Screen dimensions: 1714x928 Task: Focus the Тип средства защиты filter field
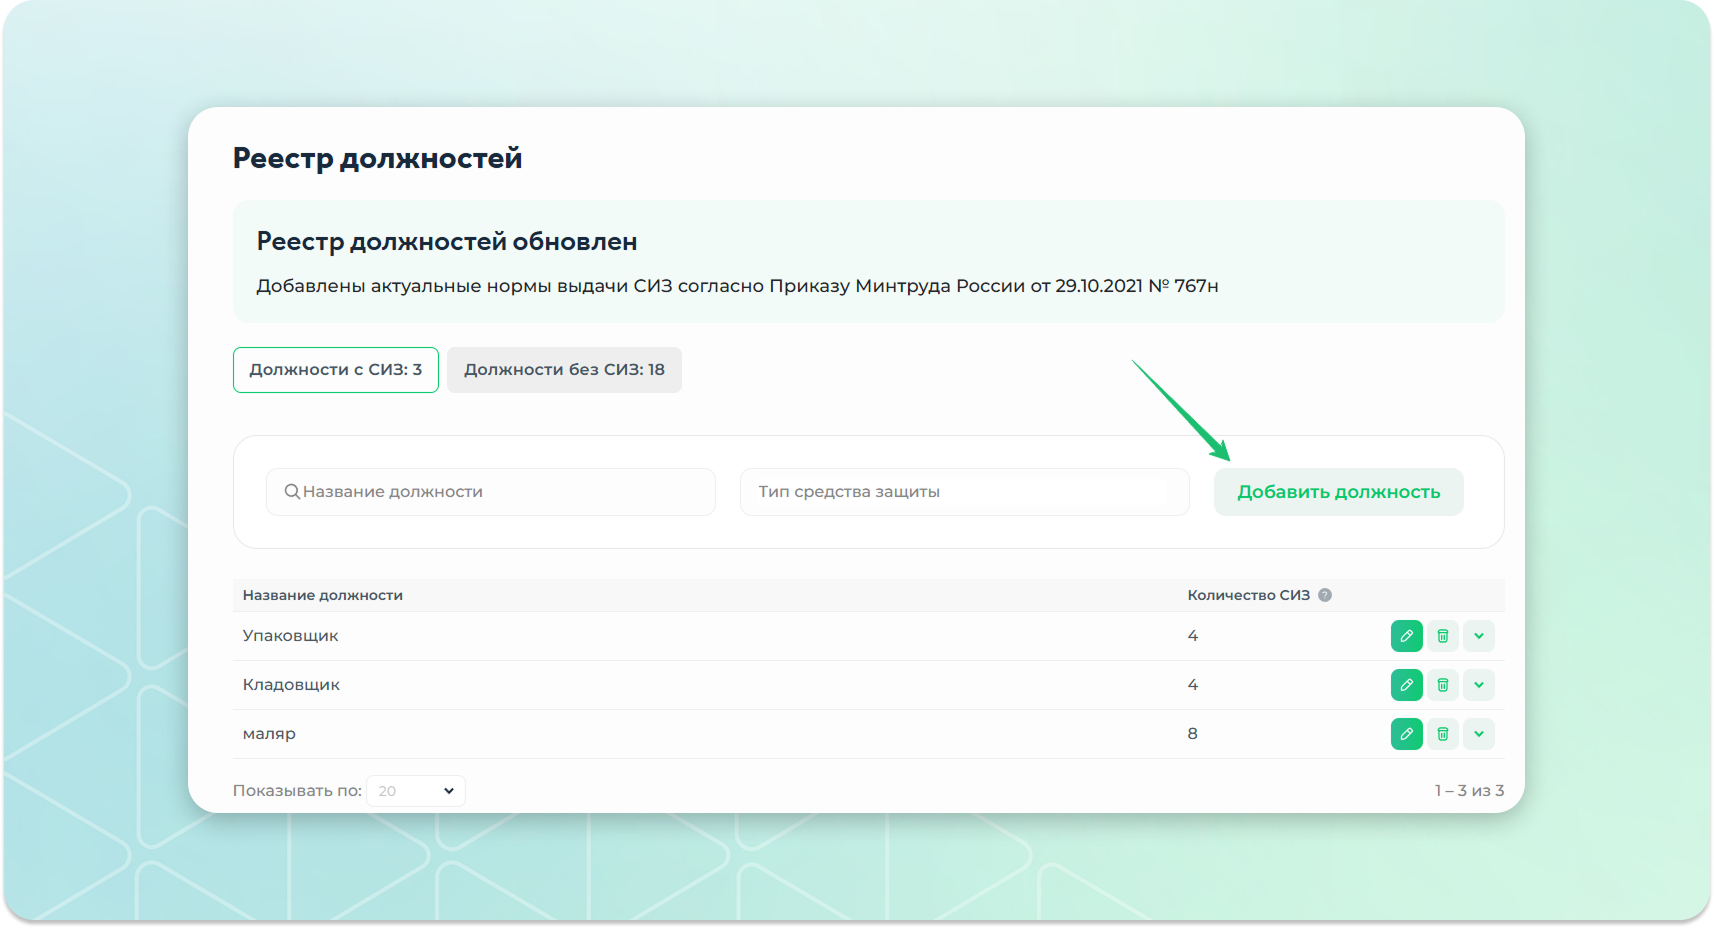[x=964, y=492]
